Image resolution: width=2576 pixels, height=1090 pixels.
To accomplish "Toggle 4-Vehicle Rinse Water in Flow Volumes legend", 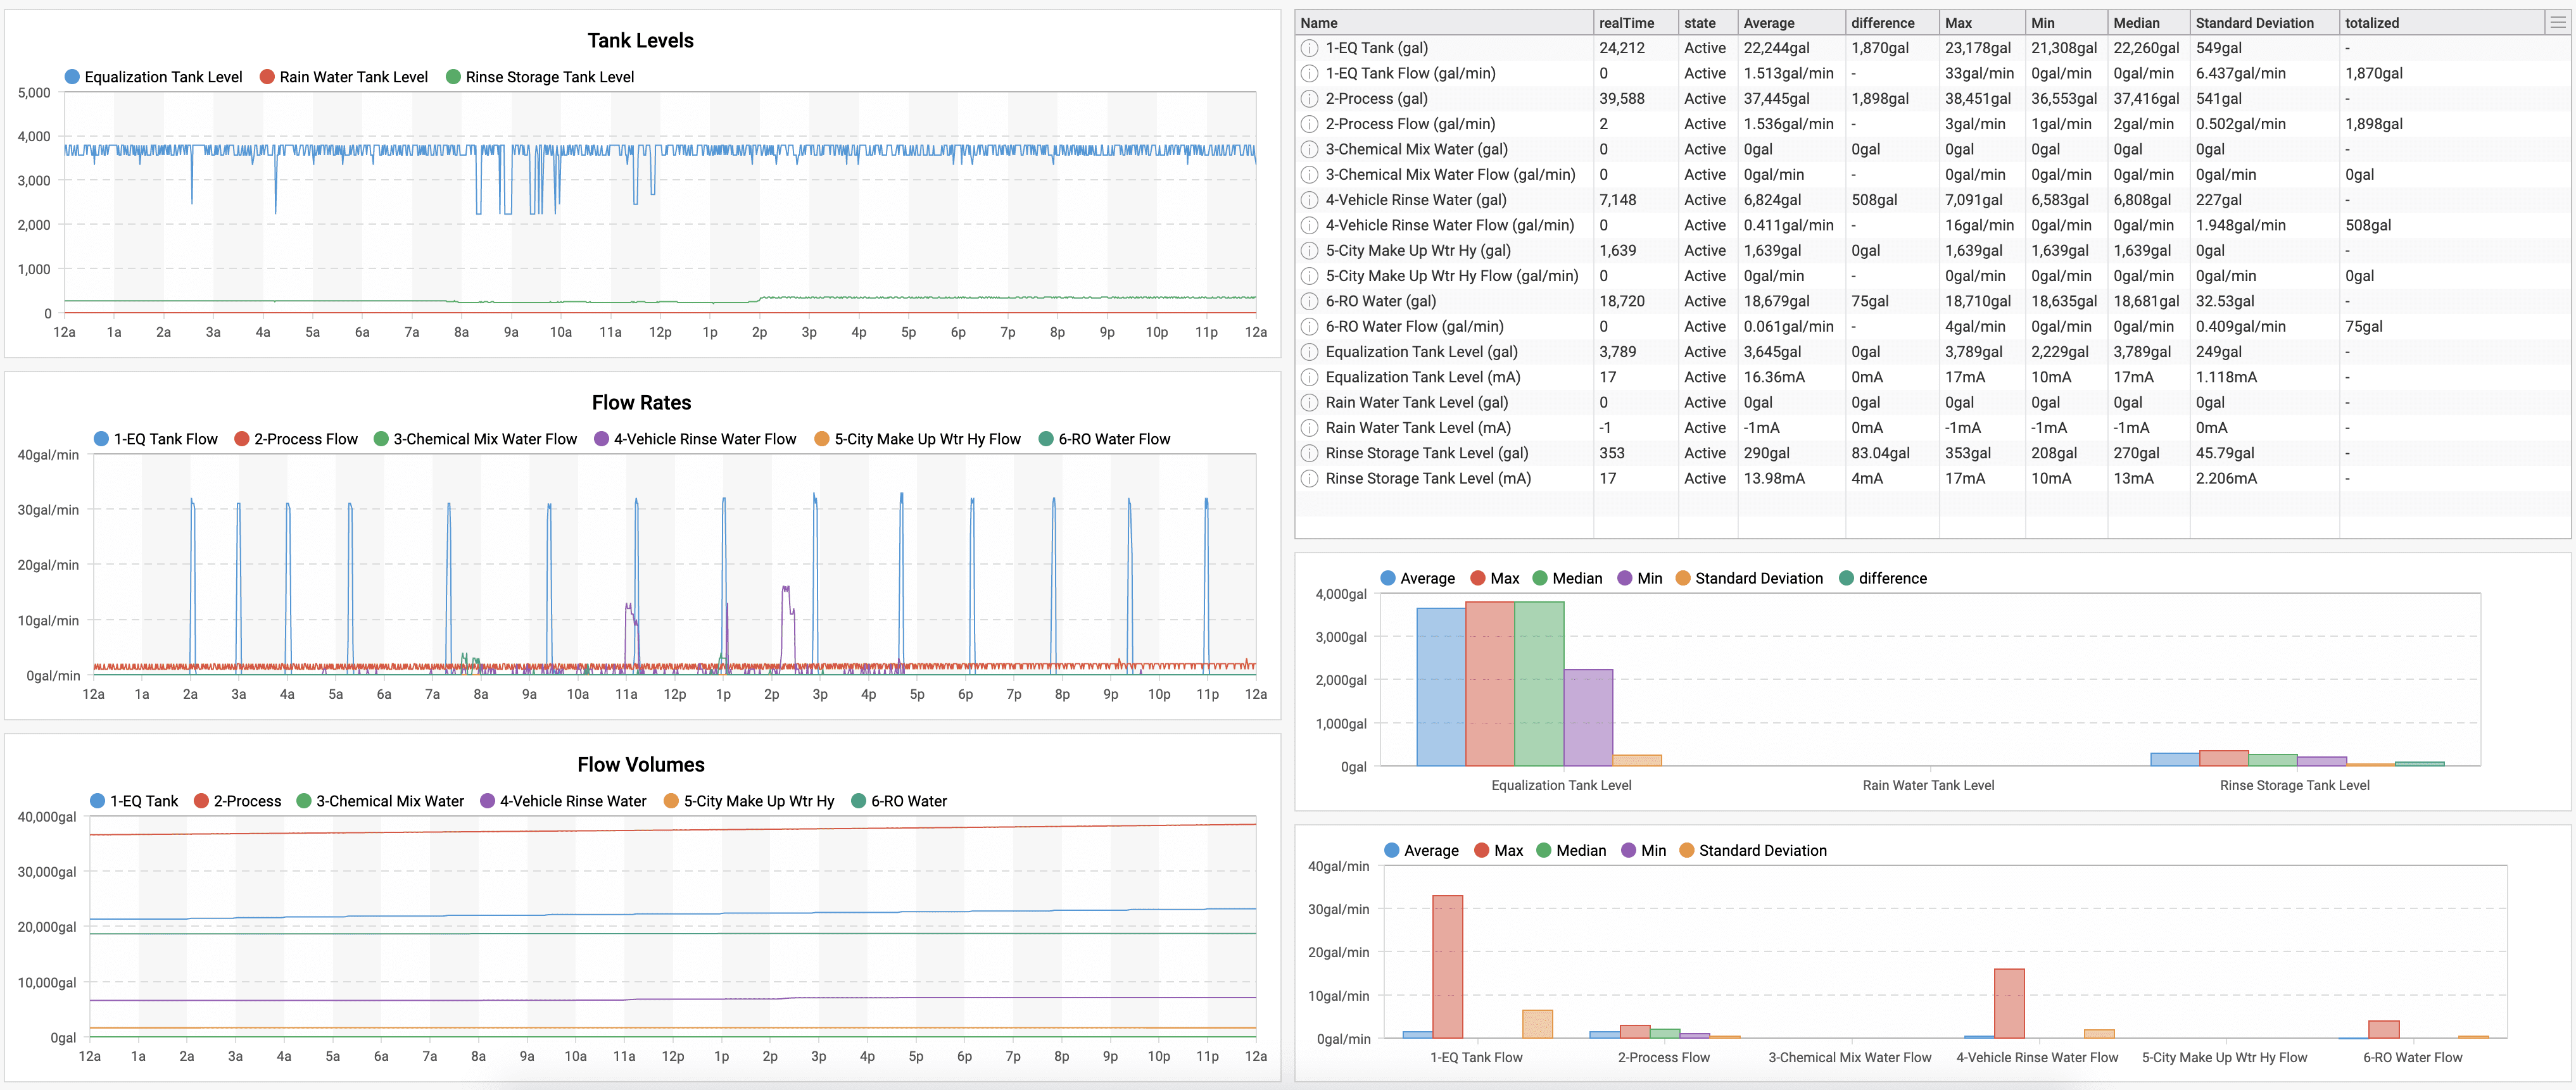I will tap(564, 801).
